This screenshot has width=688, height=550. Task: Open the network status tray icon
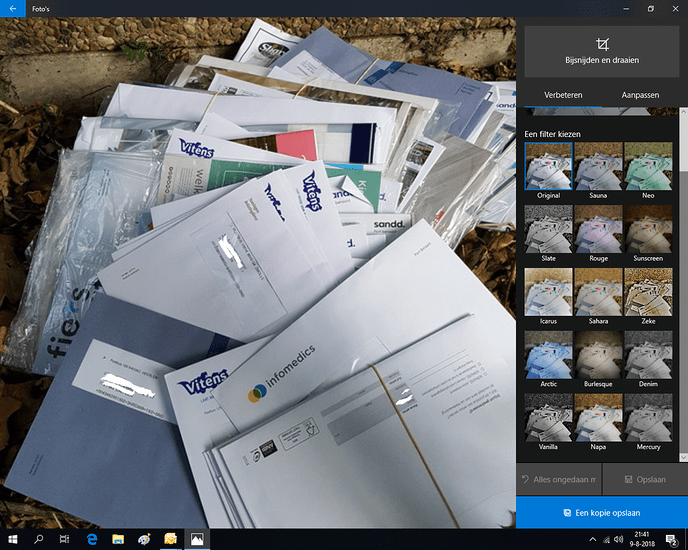[x=607, y=539]
